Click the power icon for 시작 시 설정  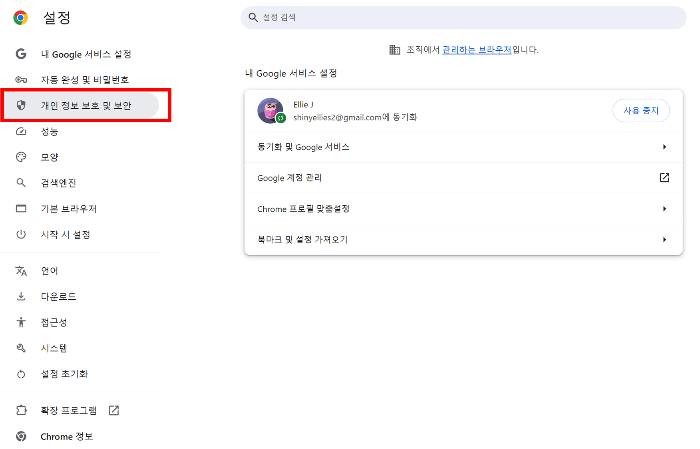[x=21, y=234]
